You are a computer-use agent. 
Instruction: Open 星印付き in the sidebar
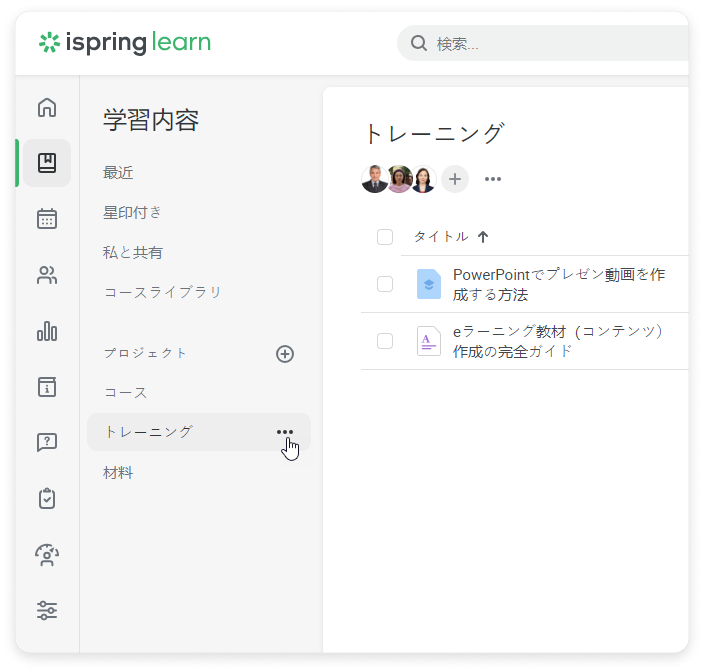pos(132,212)
